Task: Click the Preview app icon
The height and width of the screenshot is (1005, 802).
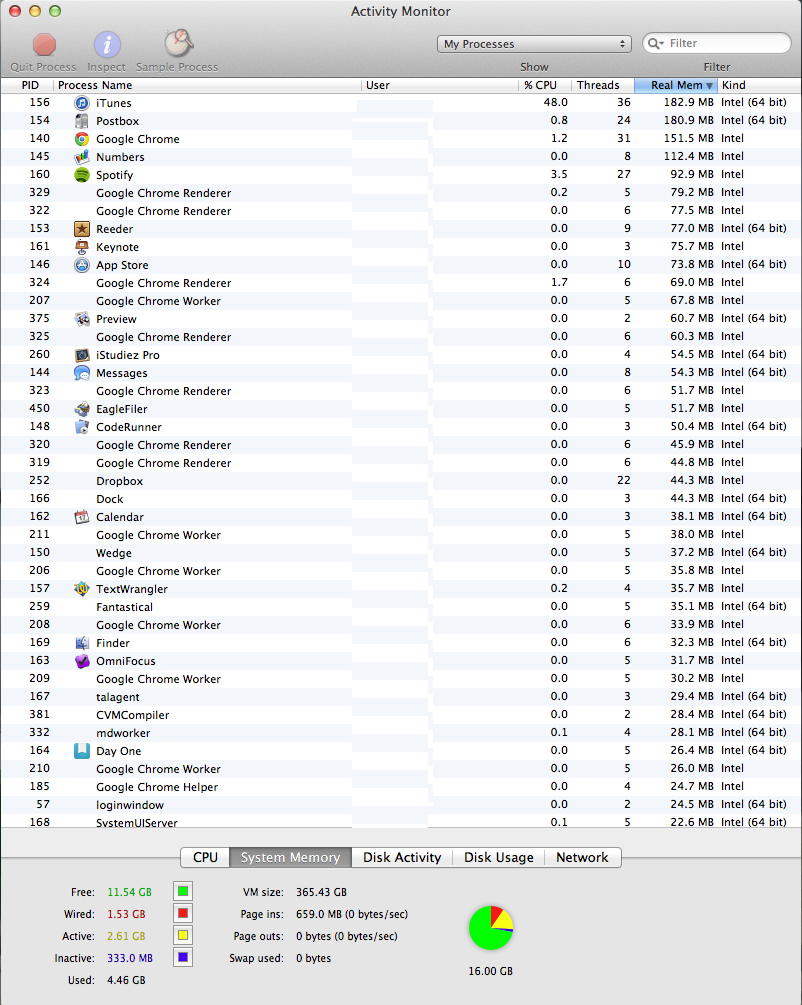Action: pos(81,319)
